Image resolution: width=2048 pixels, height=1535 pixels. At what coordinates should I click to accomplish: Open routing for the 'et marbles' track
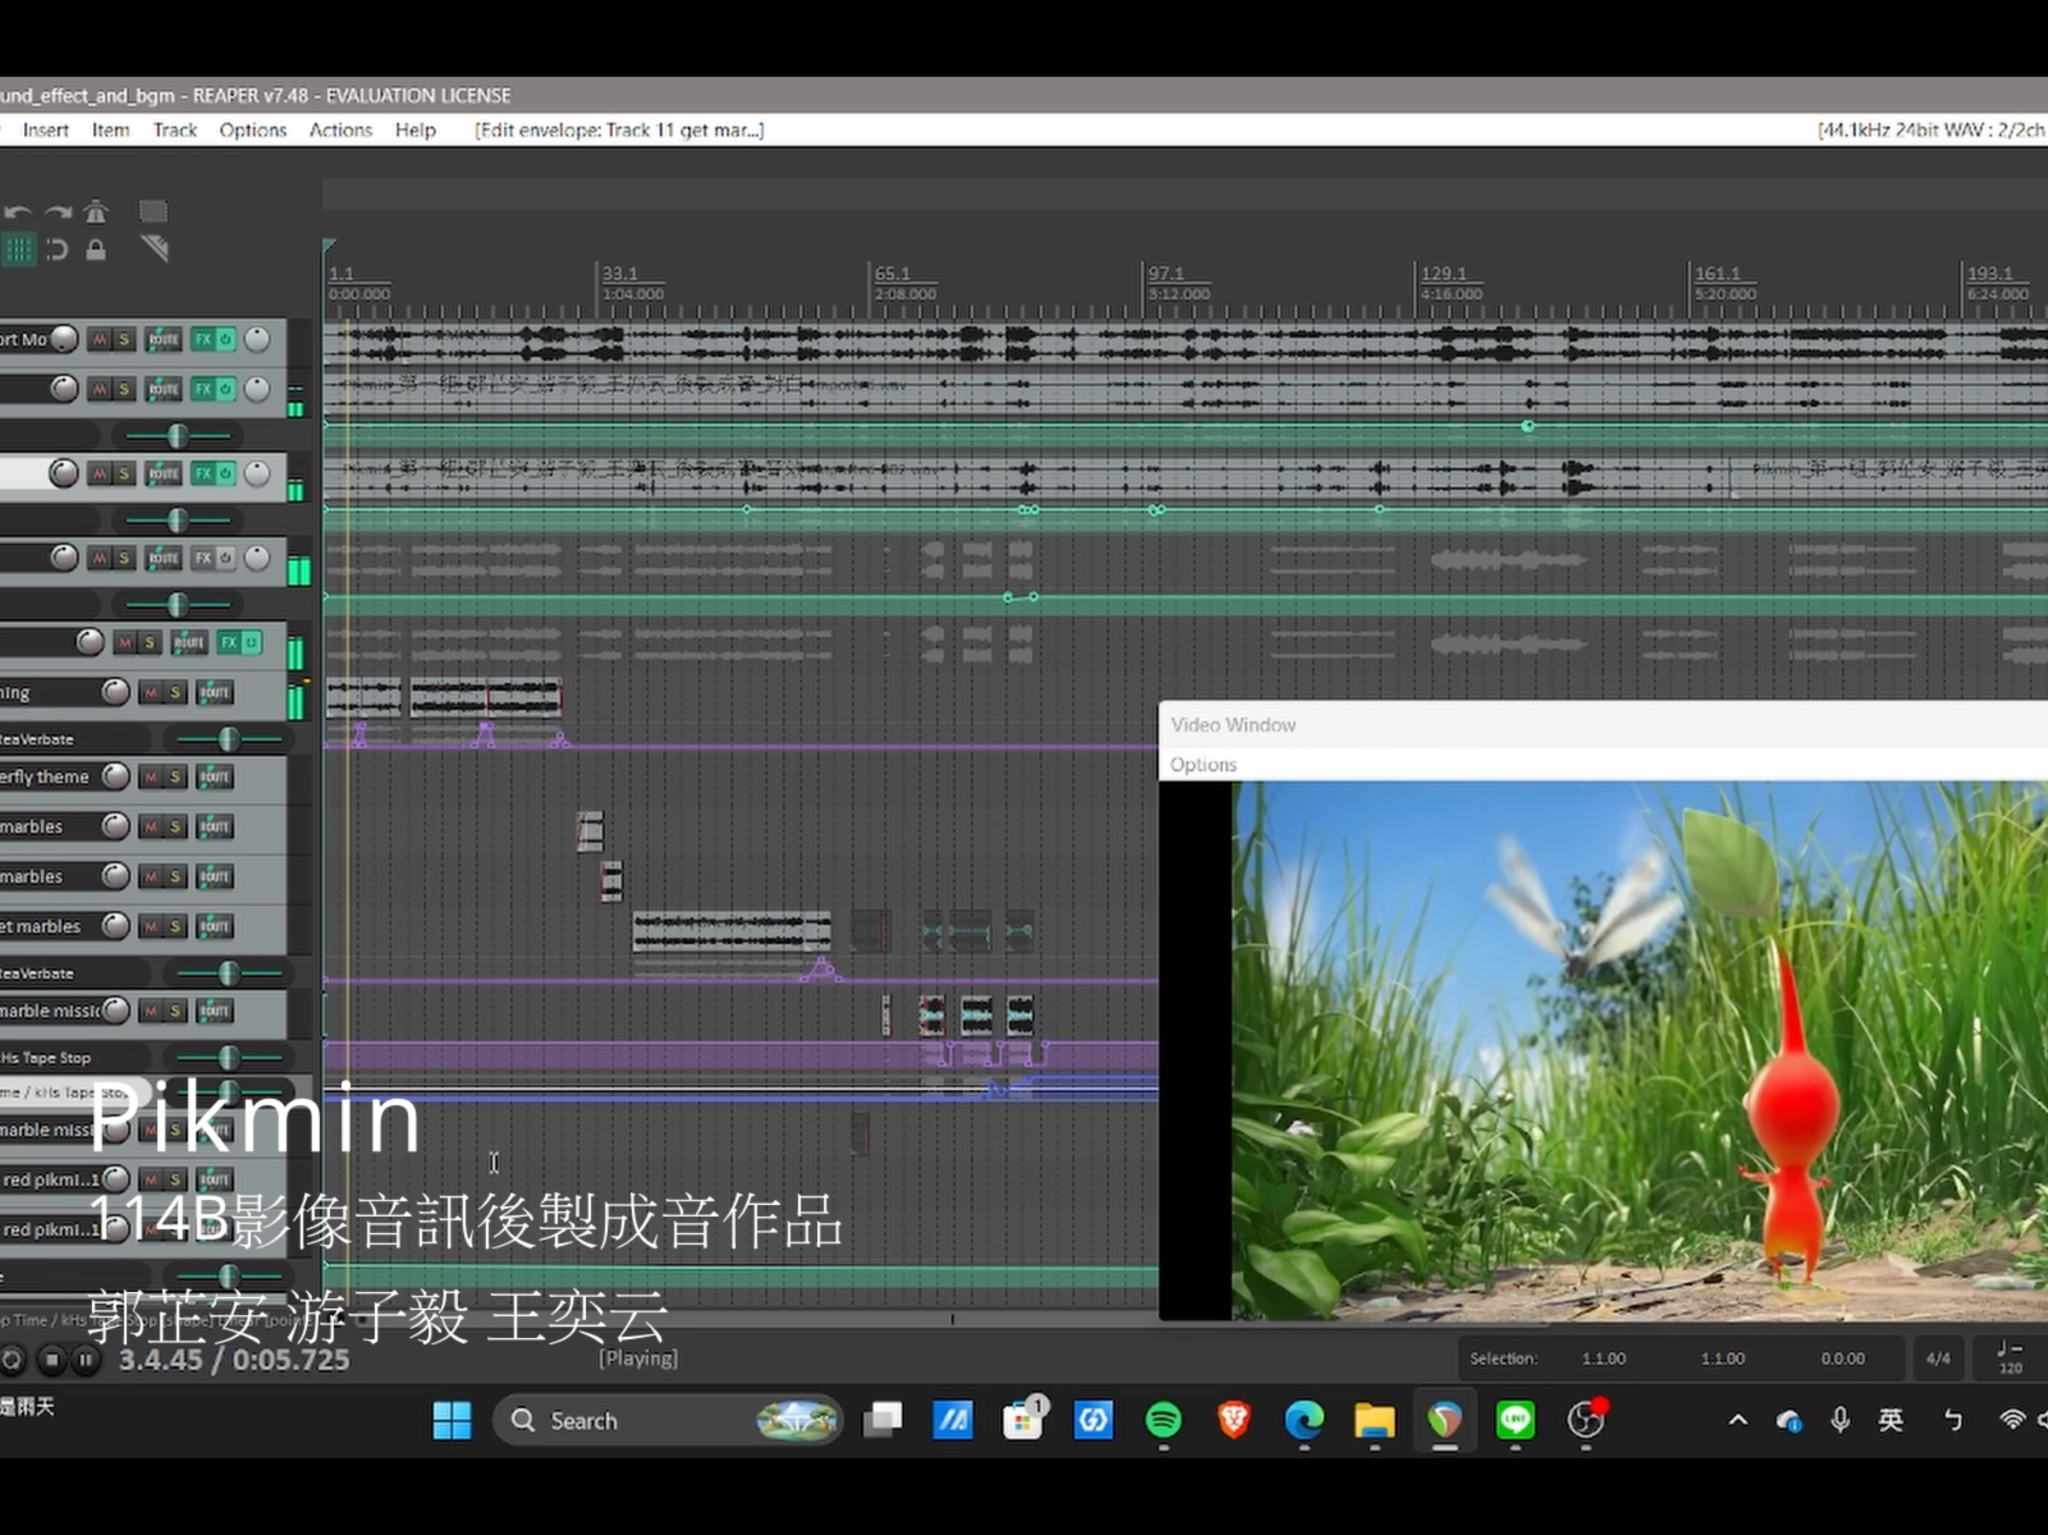[215, 927]
